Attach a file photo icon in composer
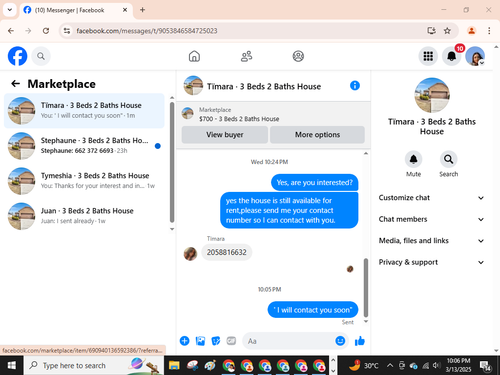This screenshot has height=375, width=500. (200, 341)
